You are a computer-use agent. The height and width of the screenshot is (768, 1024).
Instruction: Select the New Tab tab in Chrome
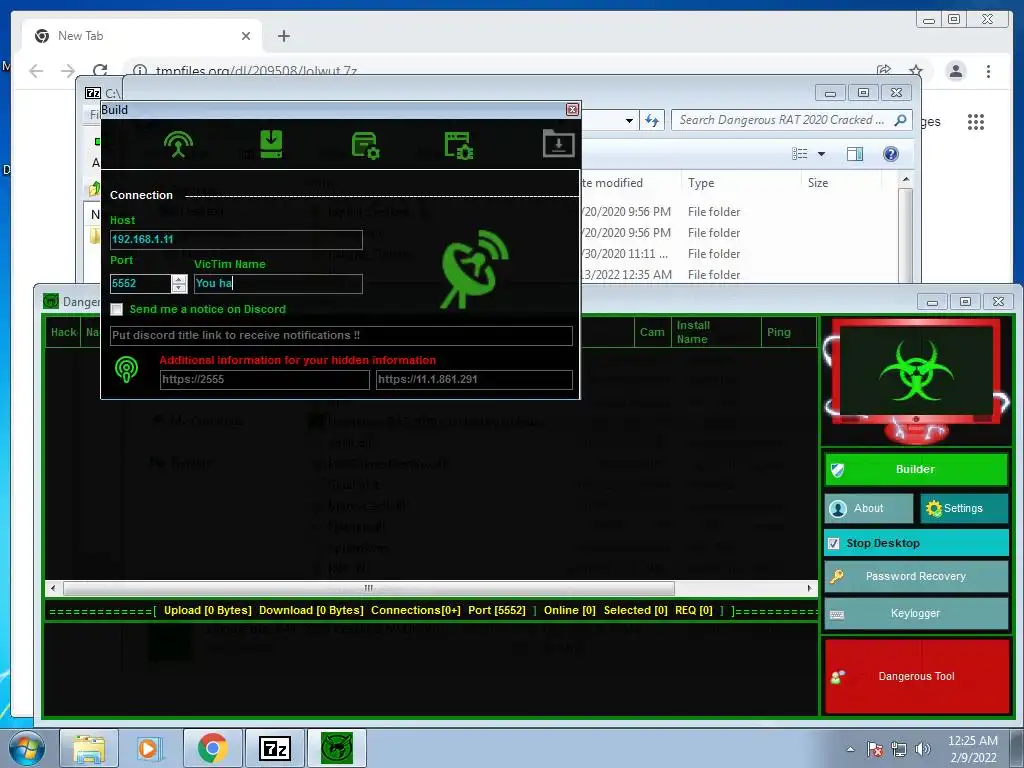point(142,36)
